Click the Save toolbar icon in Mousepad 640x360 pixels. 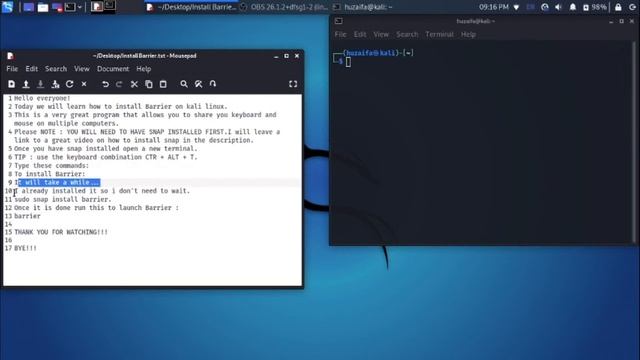point(40,84)
